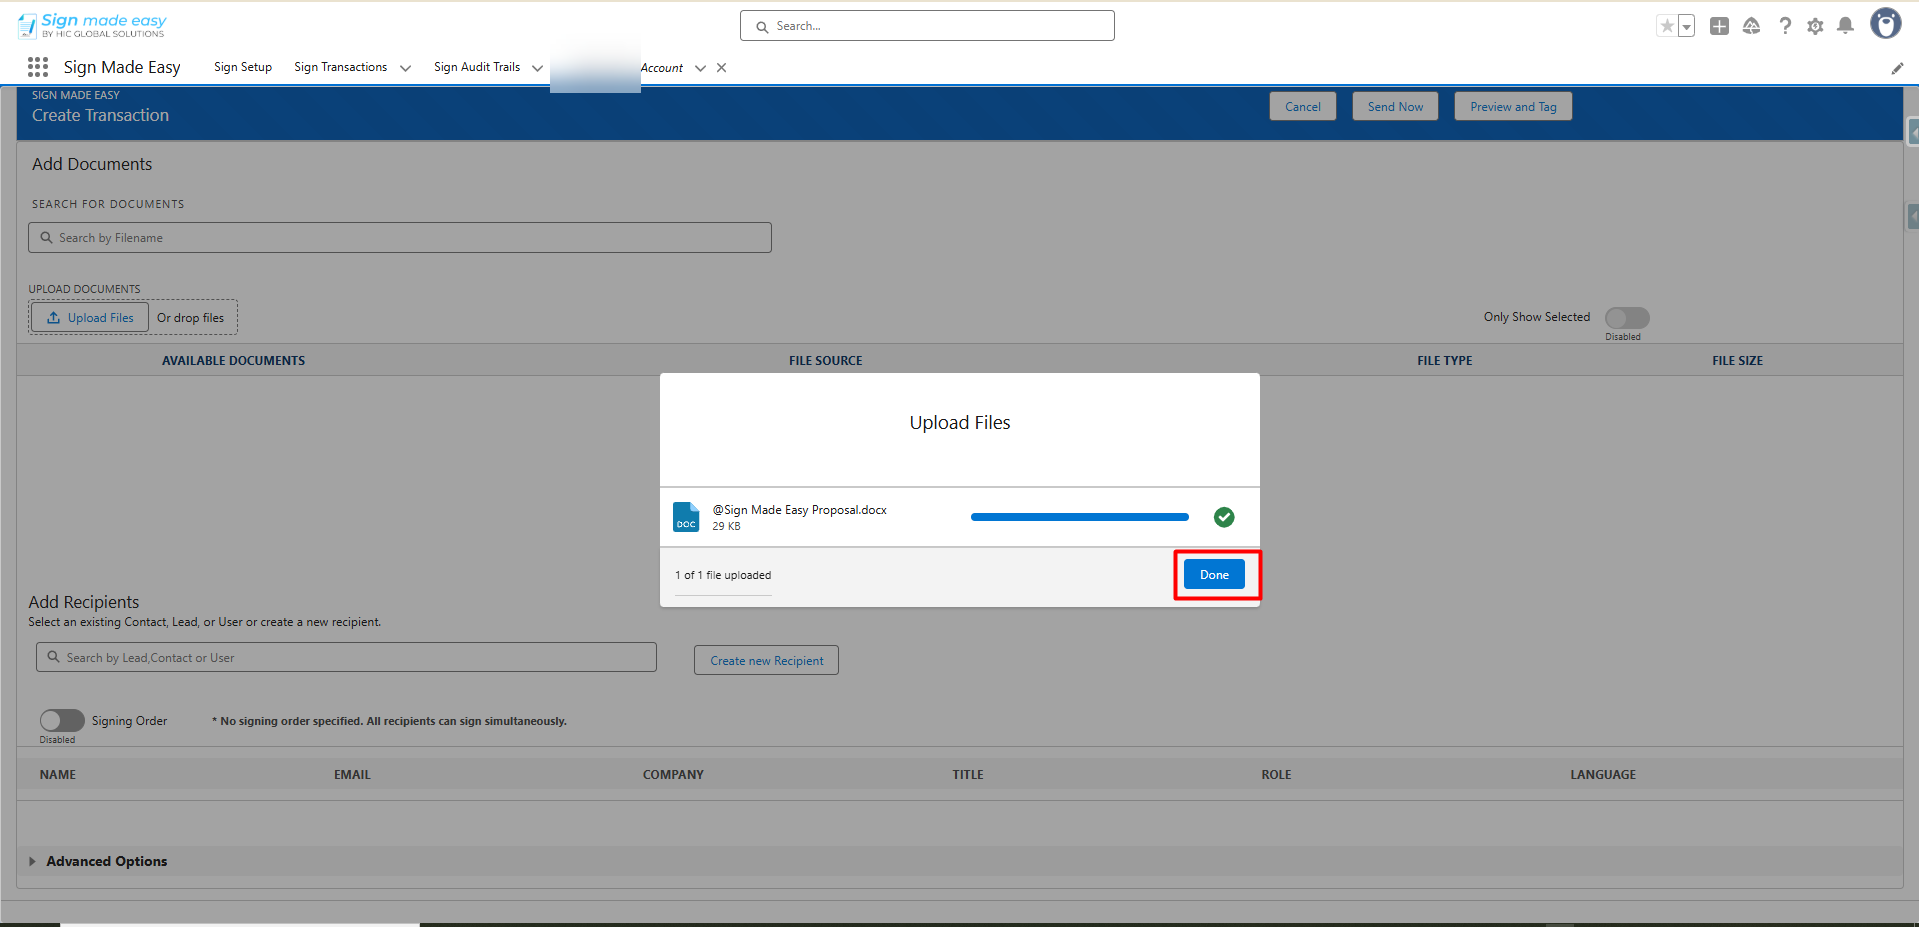Viewport: 1919px width, 927px height.
Task: Click the favorites star icon
Action: pos(1667,26)
